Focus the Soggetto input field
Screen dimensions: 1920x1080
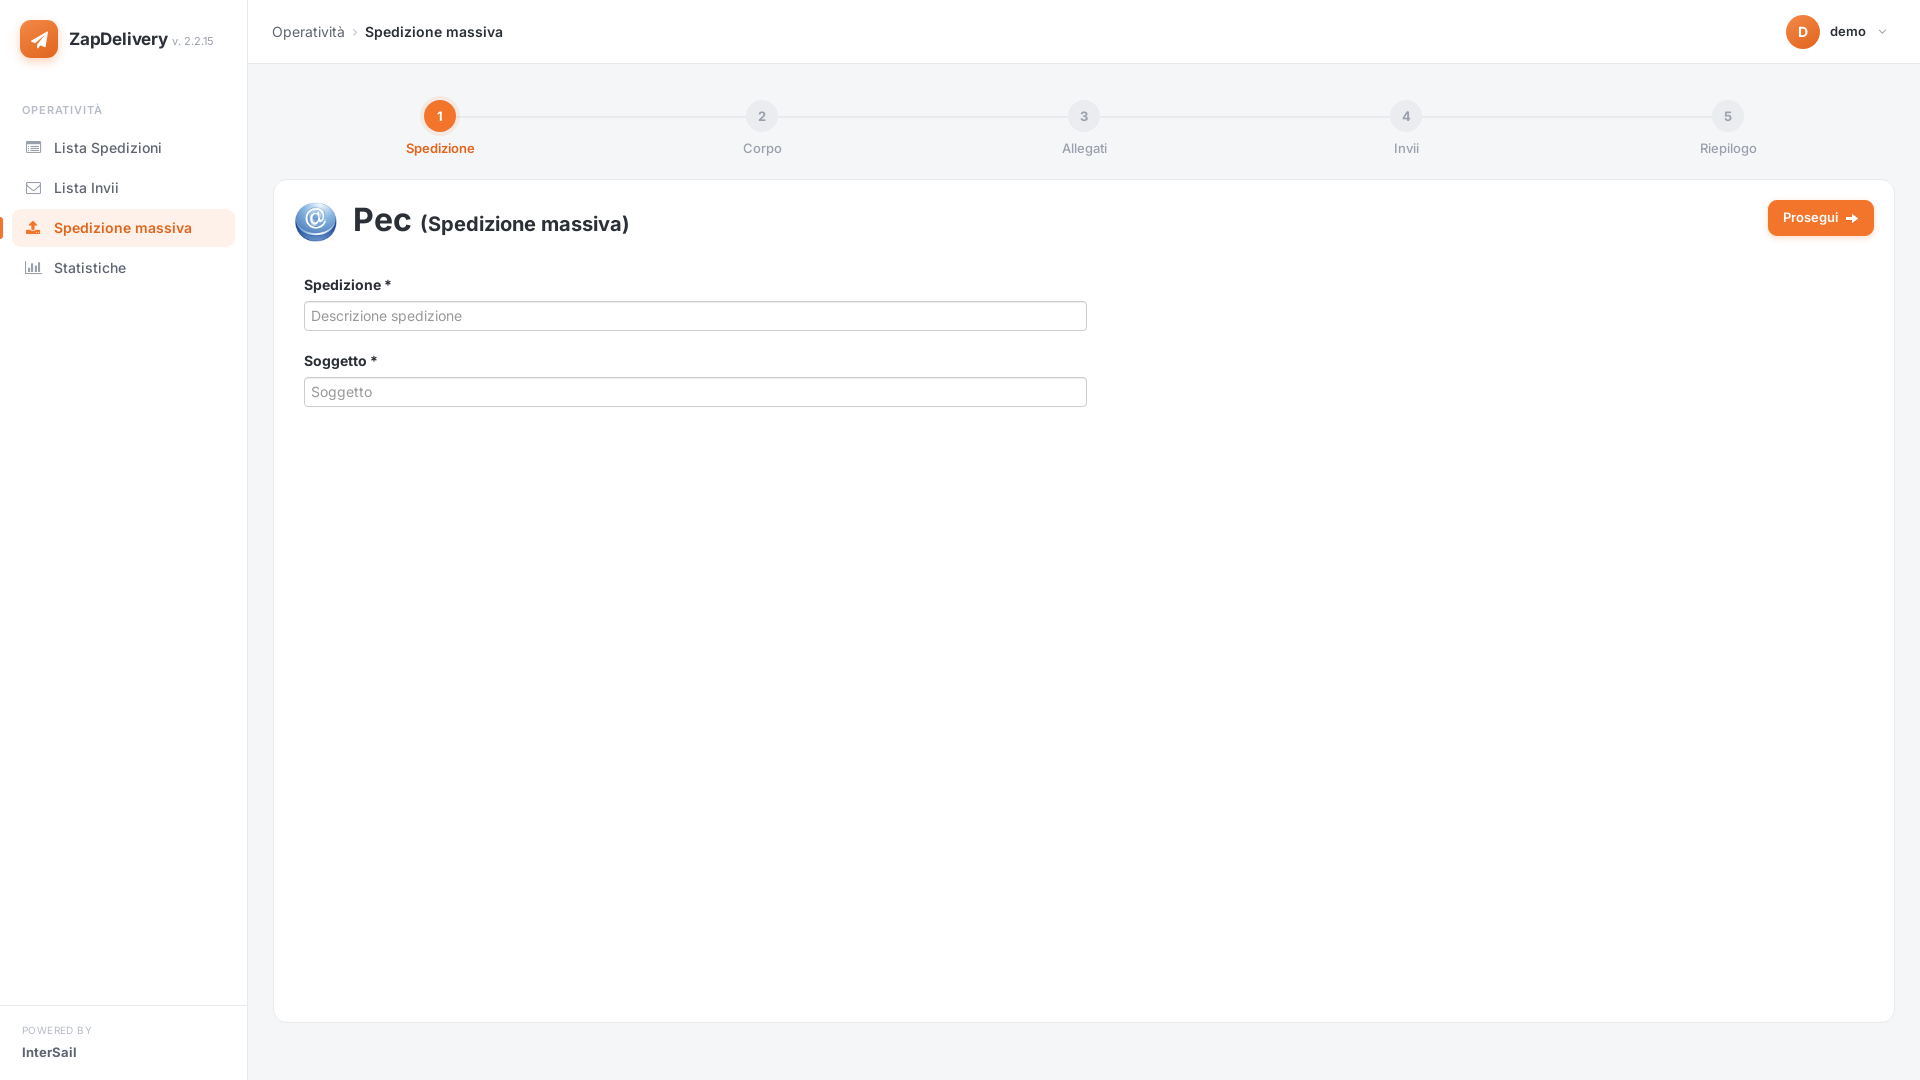click(x=695, y=392)
